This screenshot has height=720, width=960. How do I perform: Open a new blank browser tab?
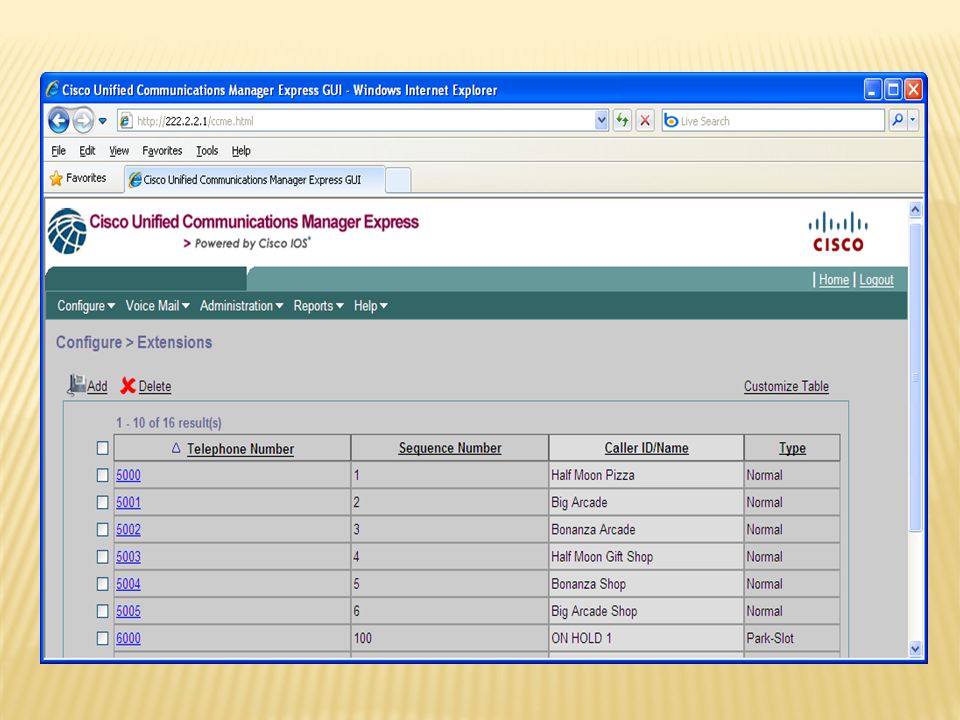(398, 180)
